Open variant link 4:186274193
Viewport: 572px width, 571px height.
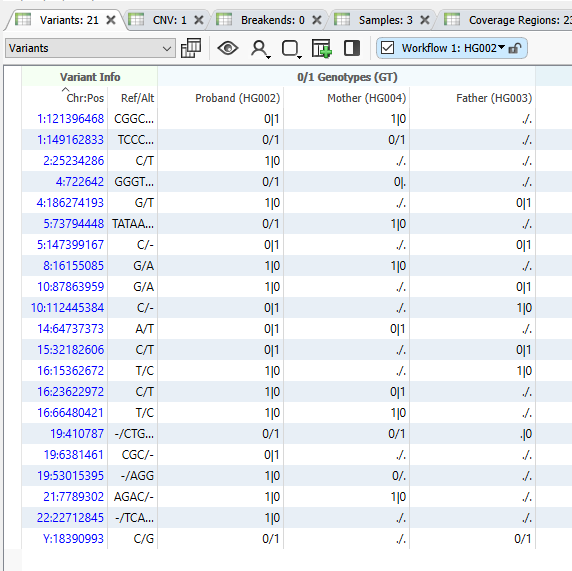click(x=70, y=203)
